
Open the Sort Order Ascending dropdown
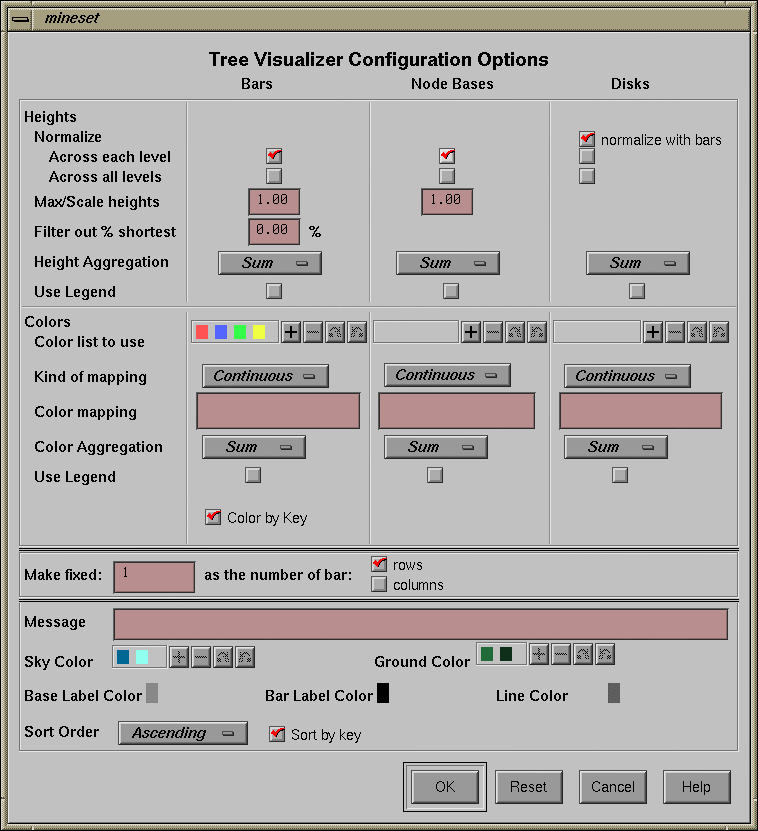pyautogui.click(x=183, y=733)
